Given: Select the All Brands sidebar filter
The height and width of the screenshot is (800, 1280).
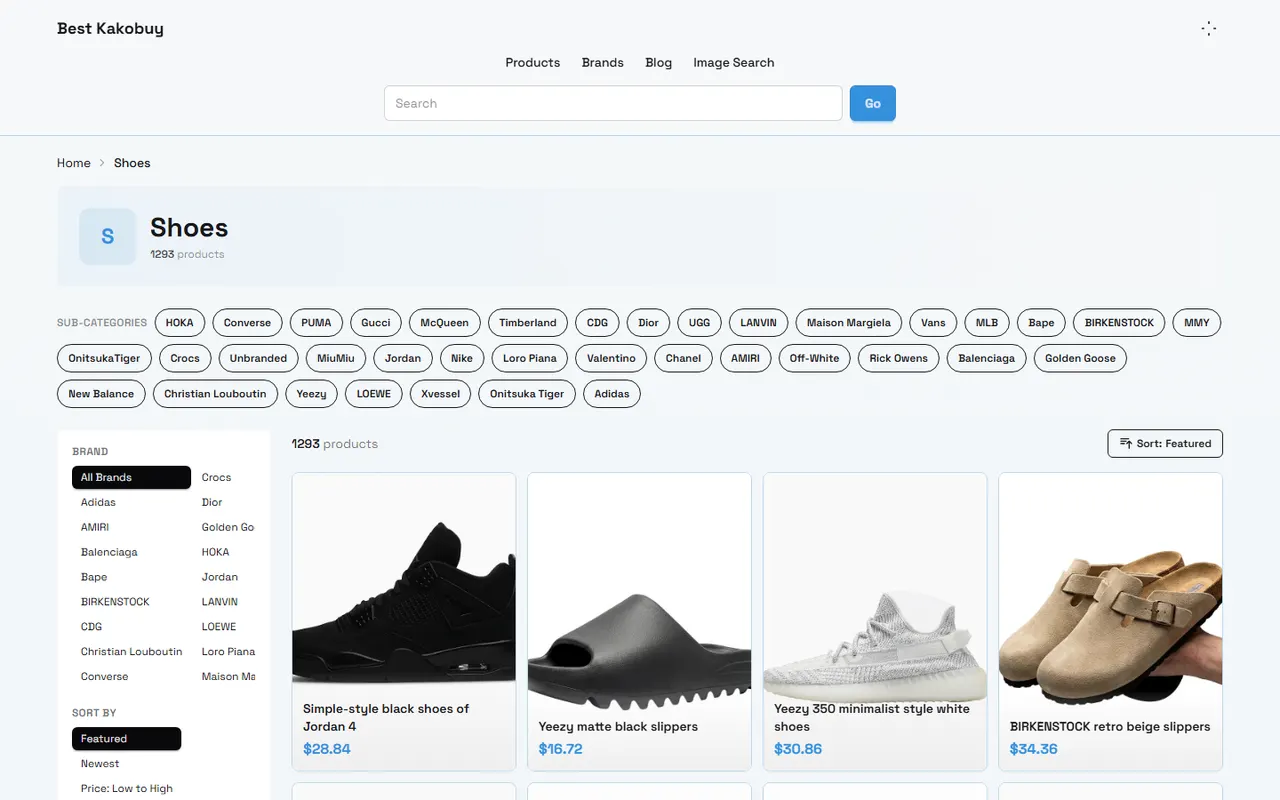Looking at the screenshot, I should tap(131, 477).
